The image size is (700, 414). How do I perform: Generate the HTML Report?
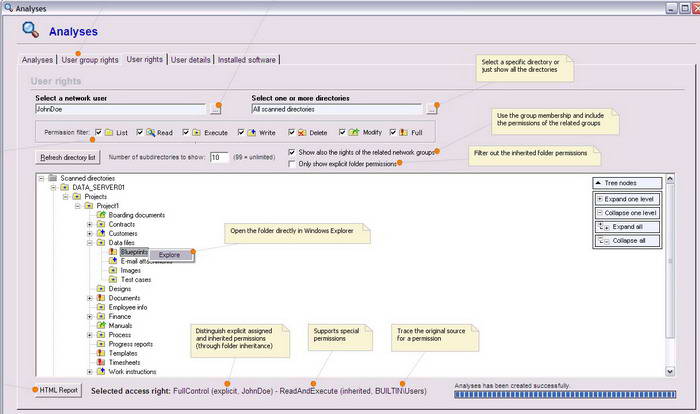point(58,390)
